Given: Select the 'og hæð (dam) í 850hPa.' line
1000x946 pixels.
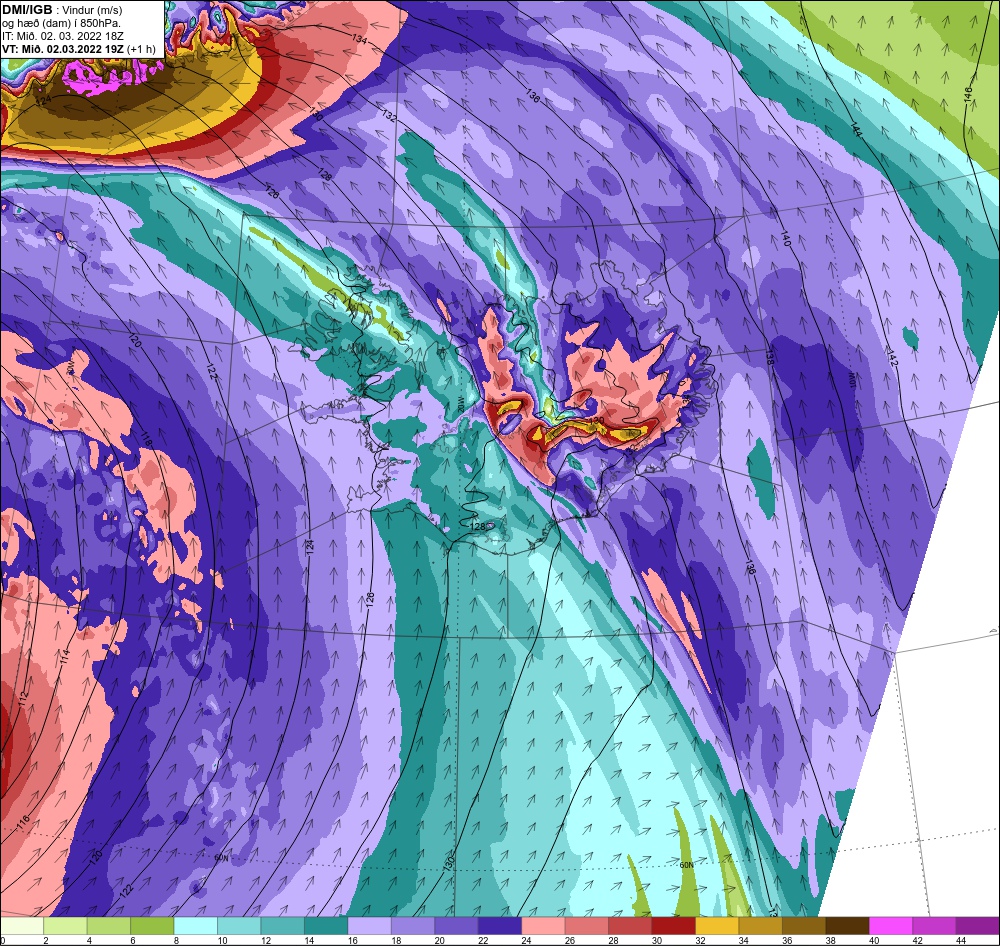Looking at the screenshot, I should [x=61, y=23].
